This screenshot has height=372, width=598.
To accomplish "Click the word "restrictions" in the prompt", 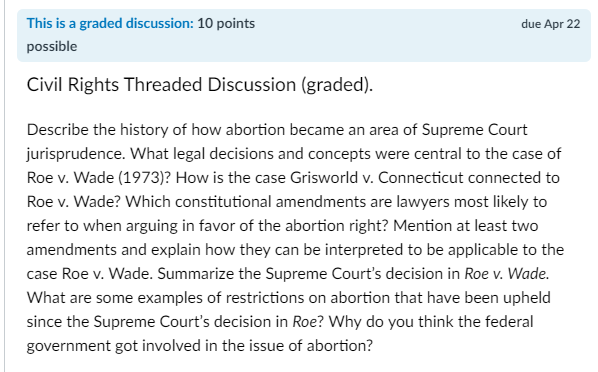I will click(x=266, y=298).
